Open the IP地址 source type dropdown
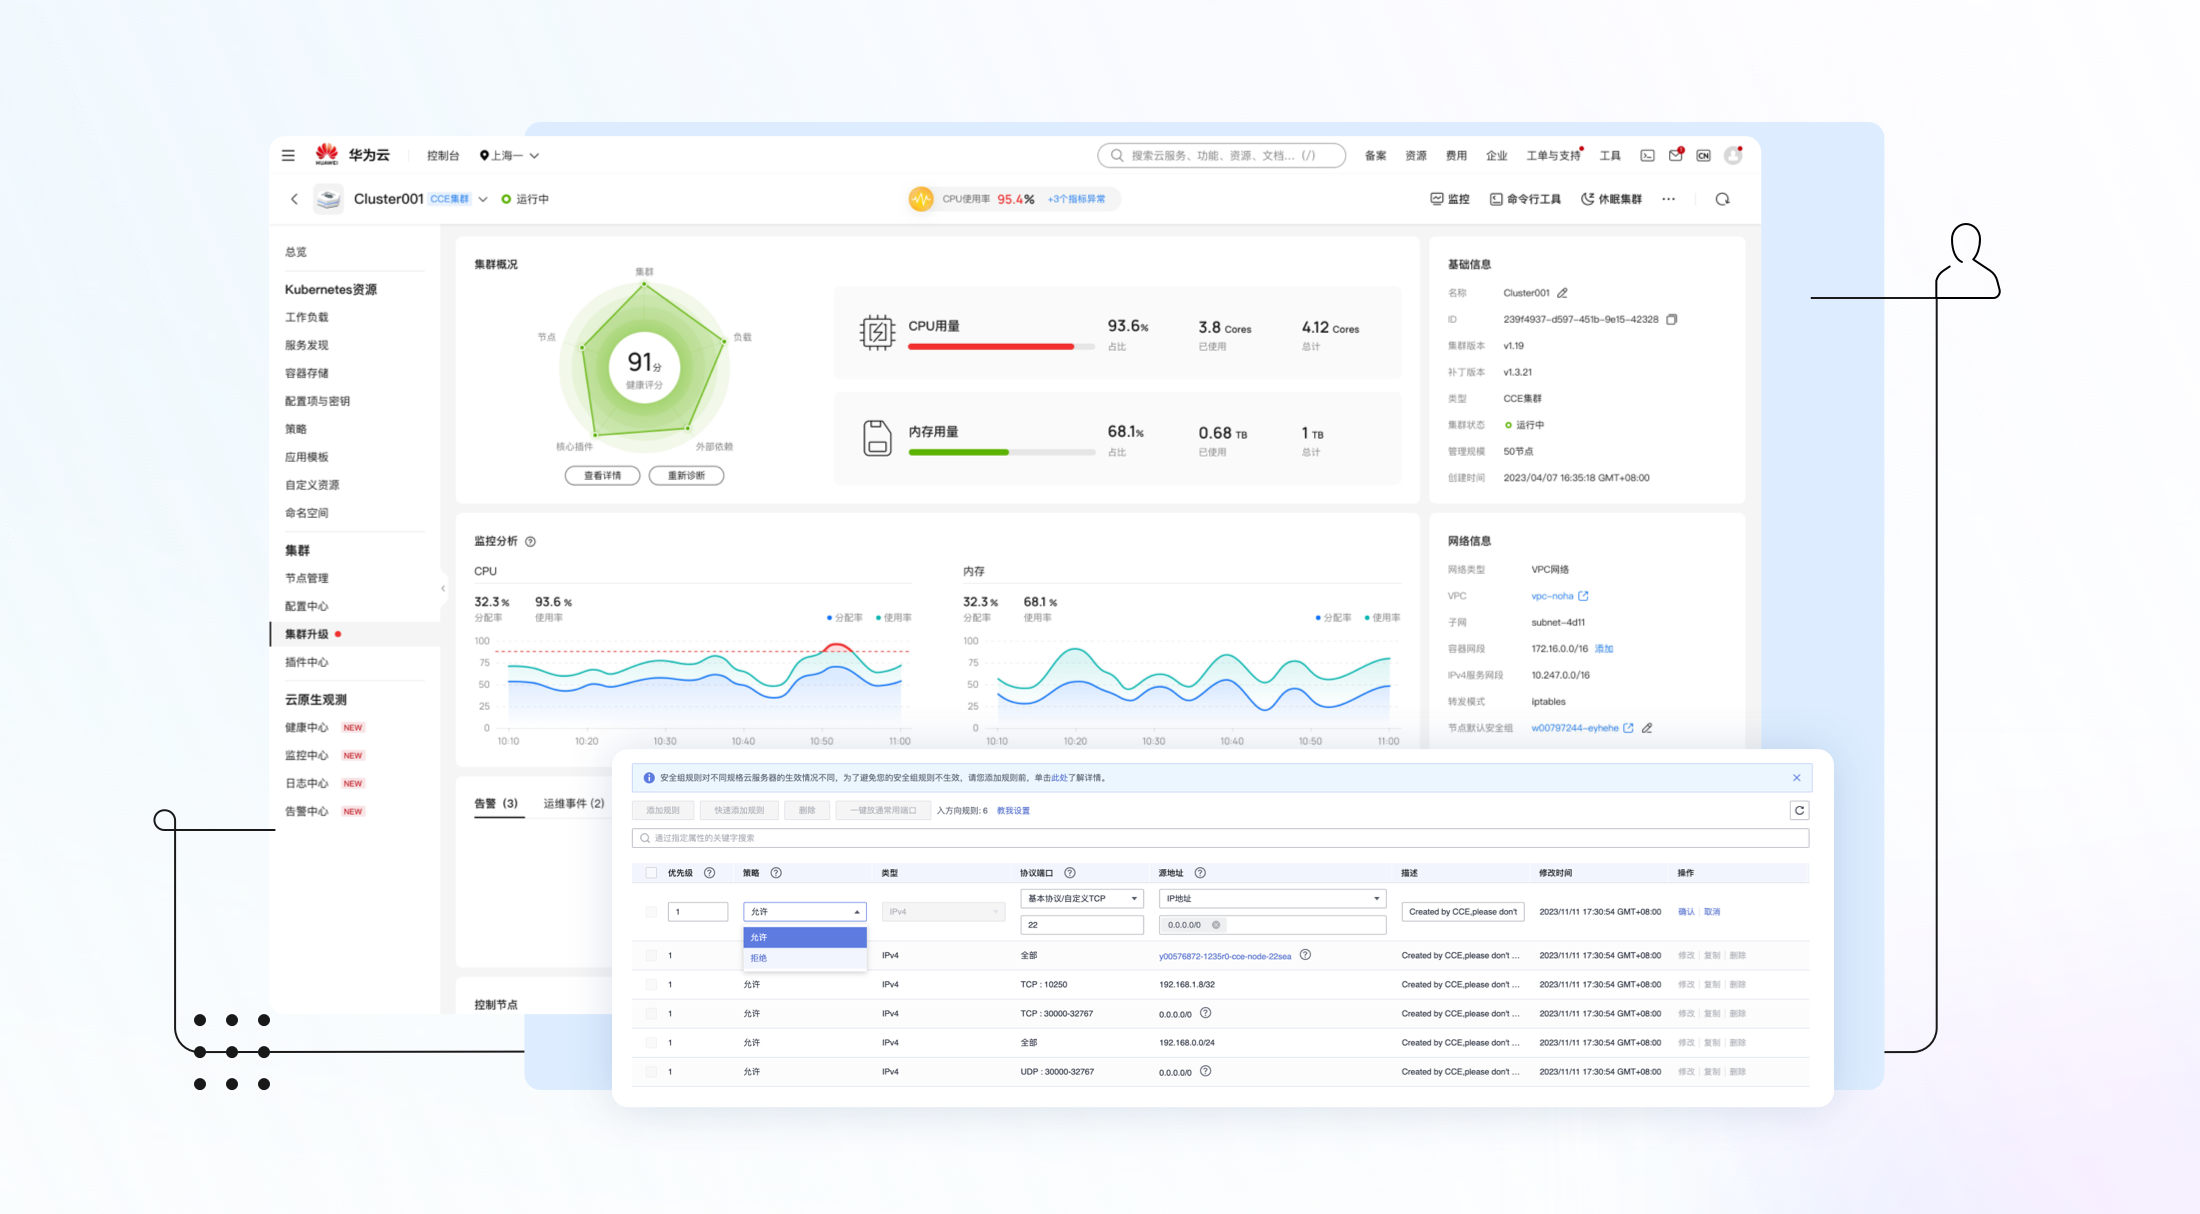Image resolution: width=2200 pixels, height=1214 pixels. tap(1272, 898)
